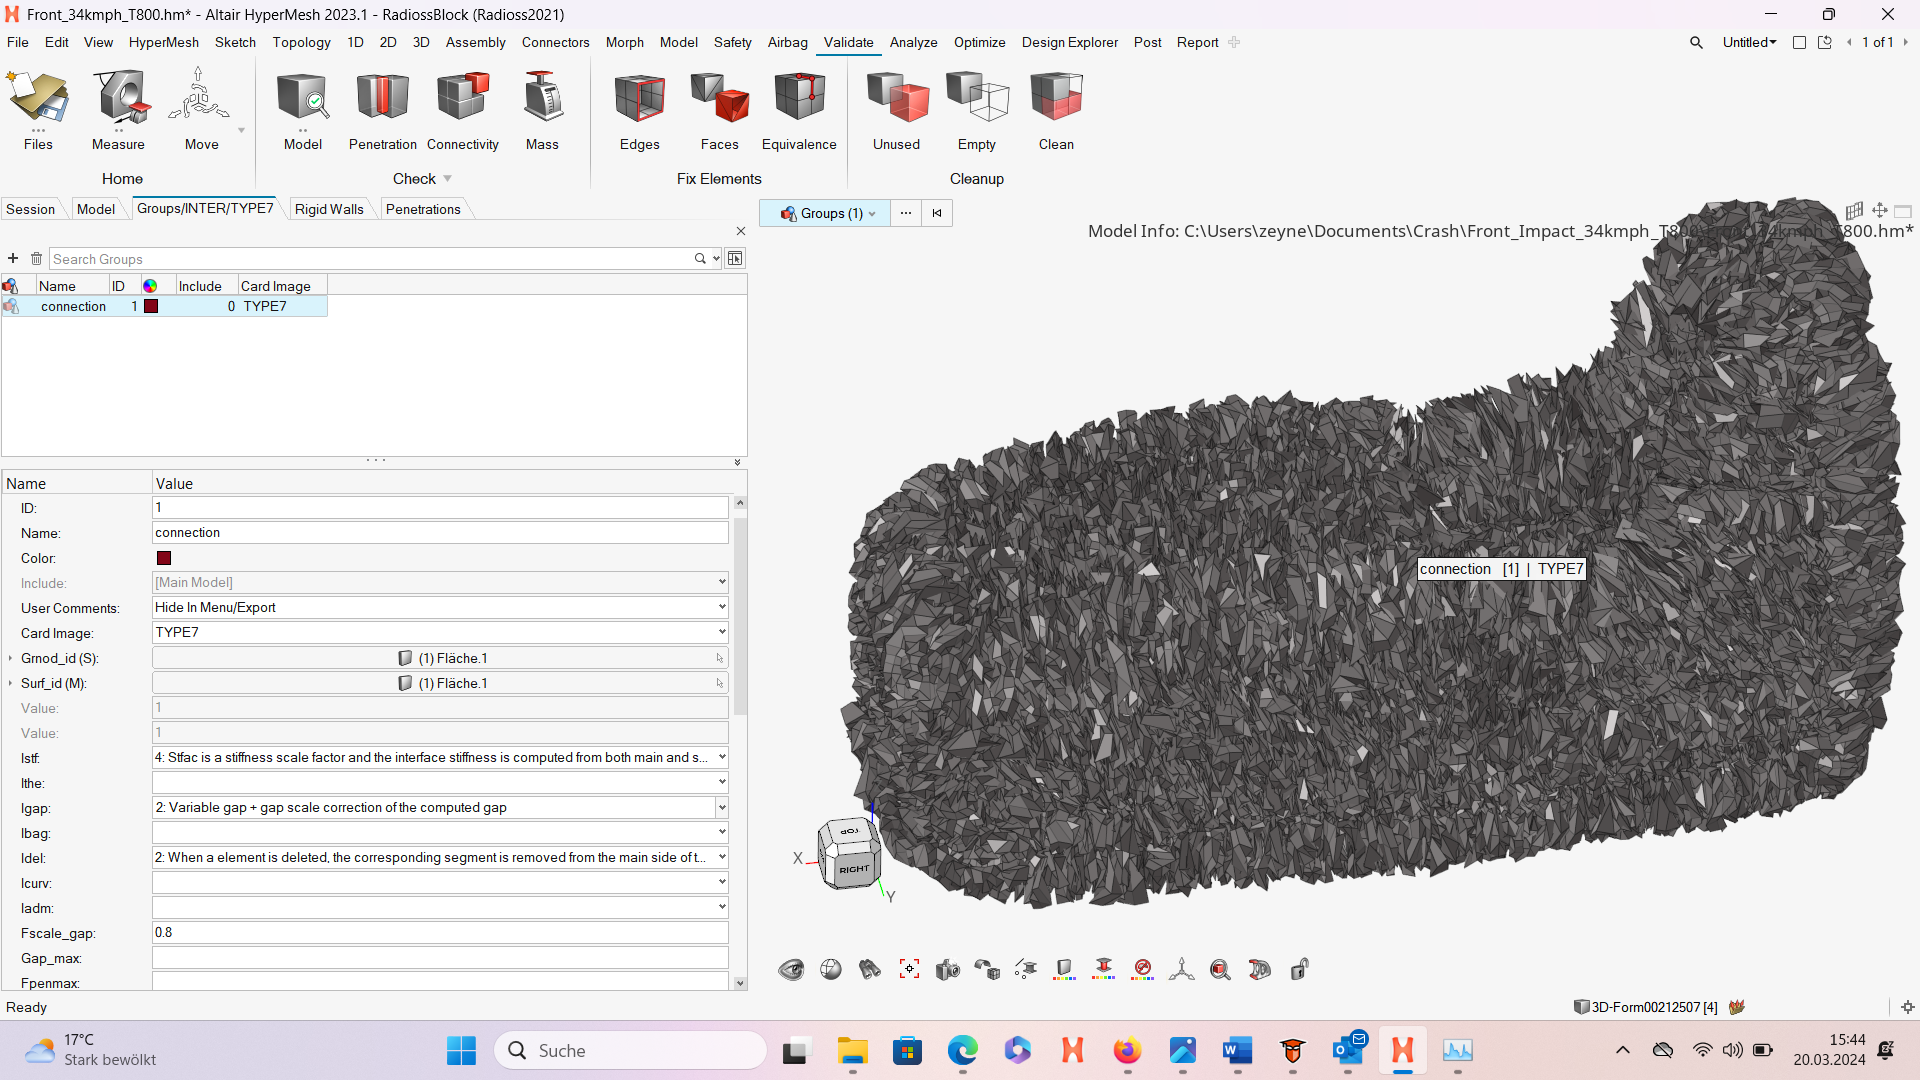The height and width of the screenshot is (1080, 1920).
Task: Click the red-bracket fit view icon
Action: pyautogui.click(x=909, y=969)
